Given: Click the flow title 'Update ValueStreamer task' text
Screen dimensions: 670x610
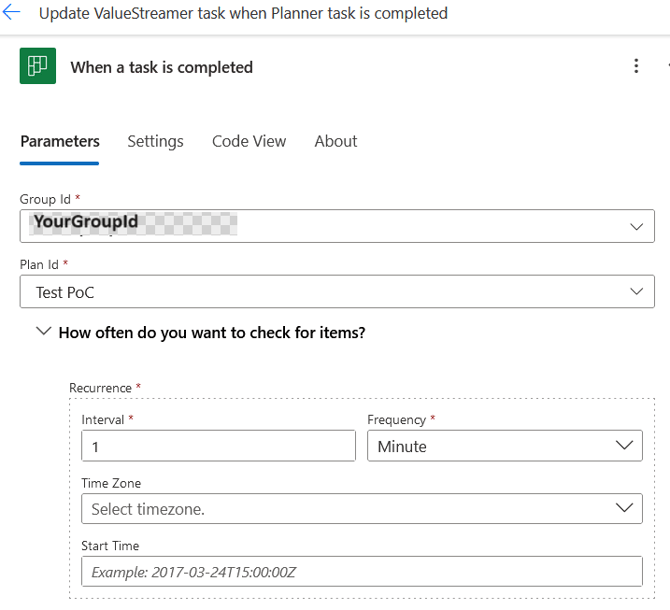Looking at the screenshot, I should click(243, 14).
